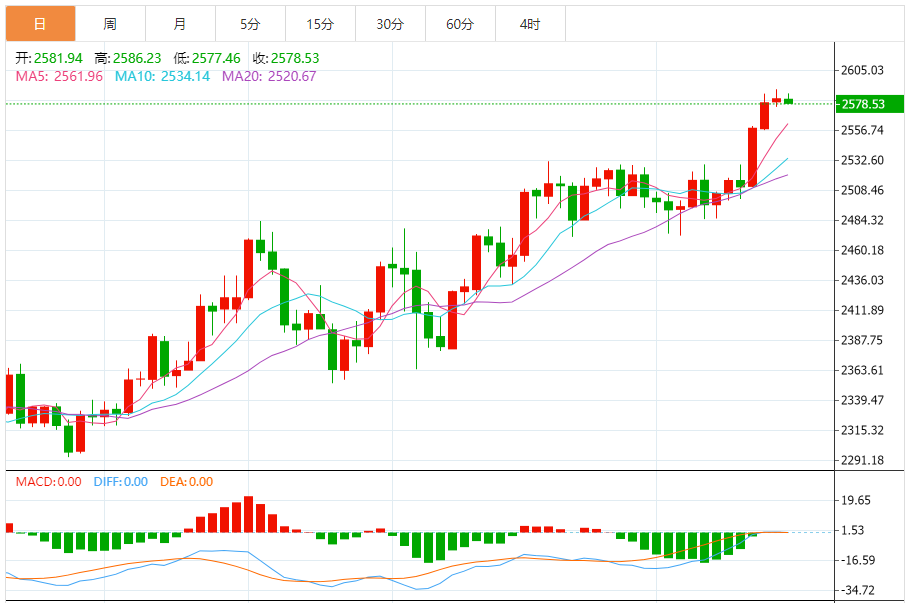Image resolution: width=913 pixels, height=603 pixels.
Task: Click the 2605.03 price axis label
Action: click(862, 70)
